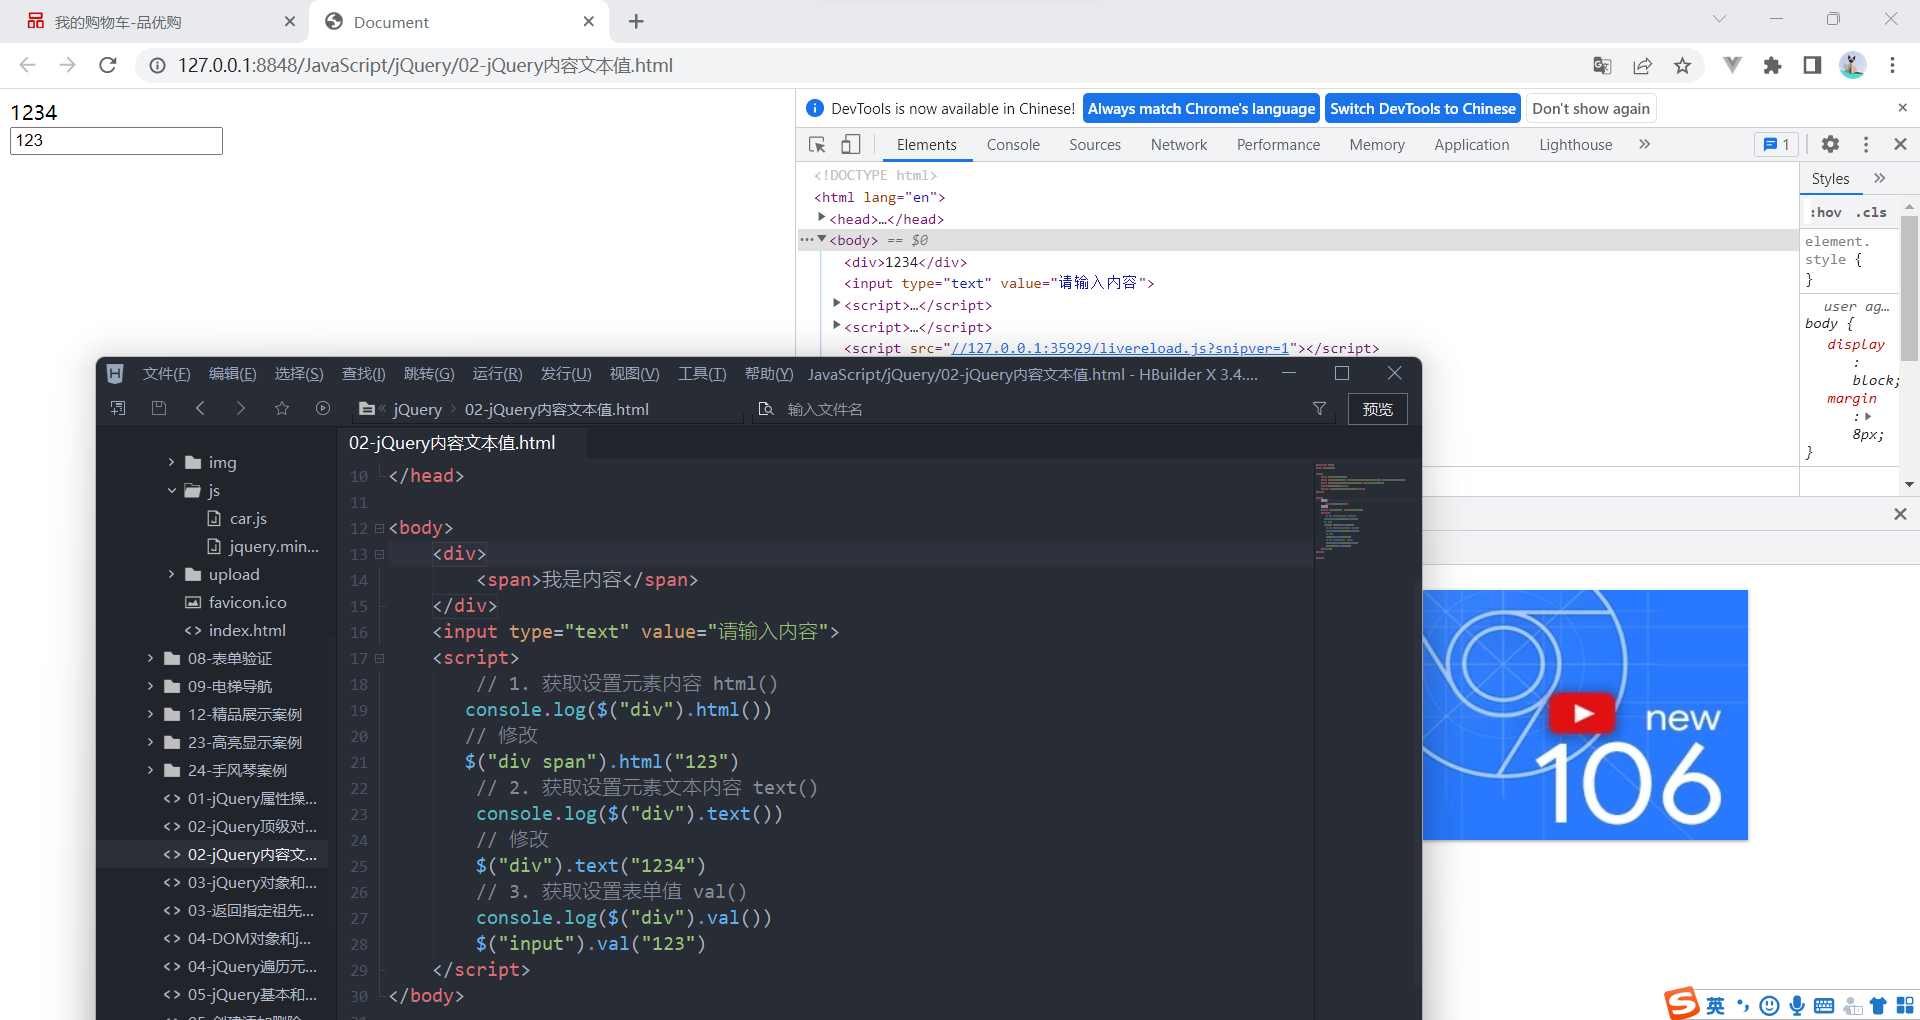Open the 运行(R) menu in HBuilder
The image size is (1920, 1020).
[497, 373]
